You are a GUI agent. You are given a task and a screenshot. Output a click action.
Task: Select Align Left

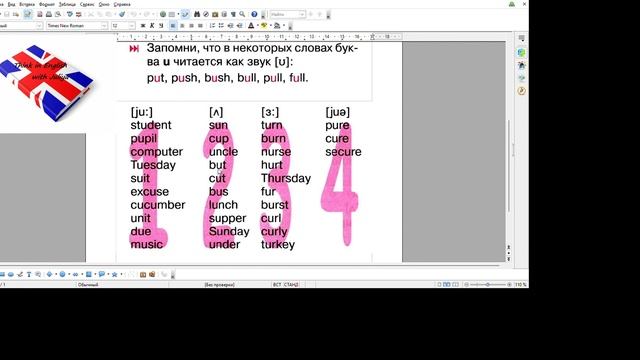[x=173, y=25]
